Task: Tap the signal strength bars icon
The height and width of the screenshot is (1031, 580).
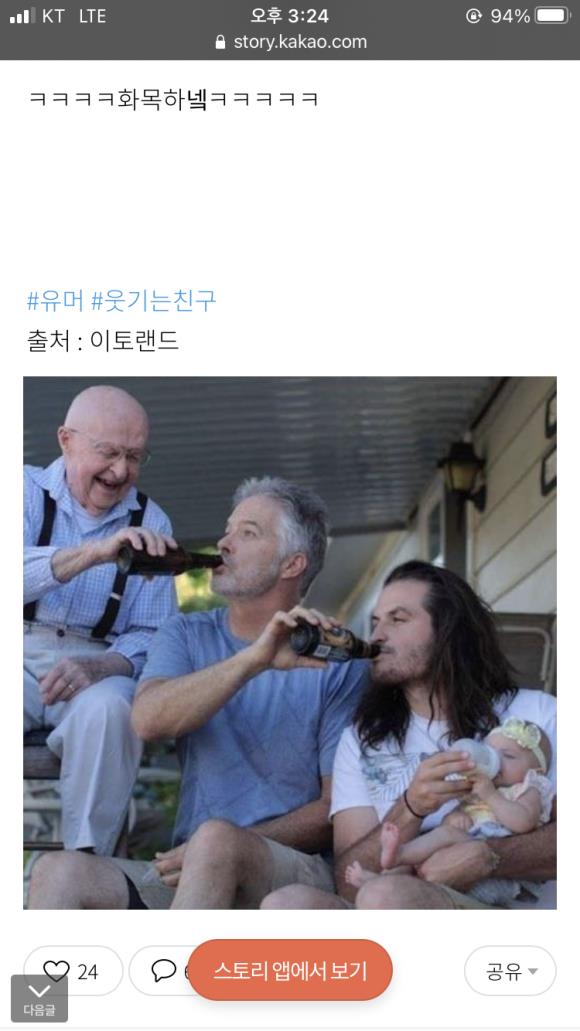Action: click(22, 16)
